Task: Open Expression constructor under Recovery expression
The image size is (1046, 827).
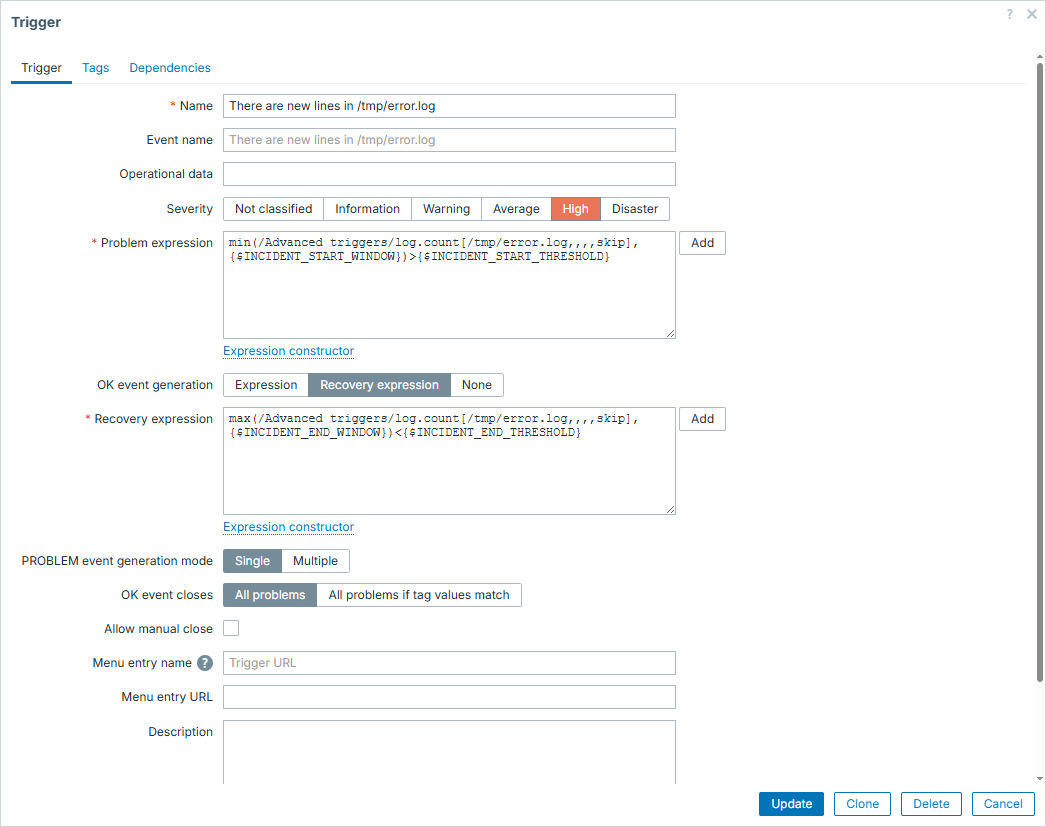Action: coord(288,527)
